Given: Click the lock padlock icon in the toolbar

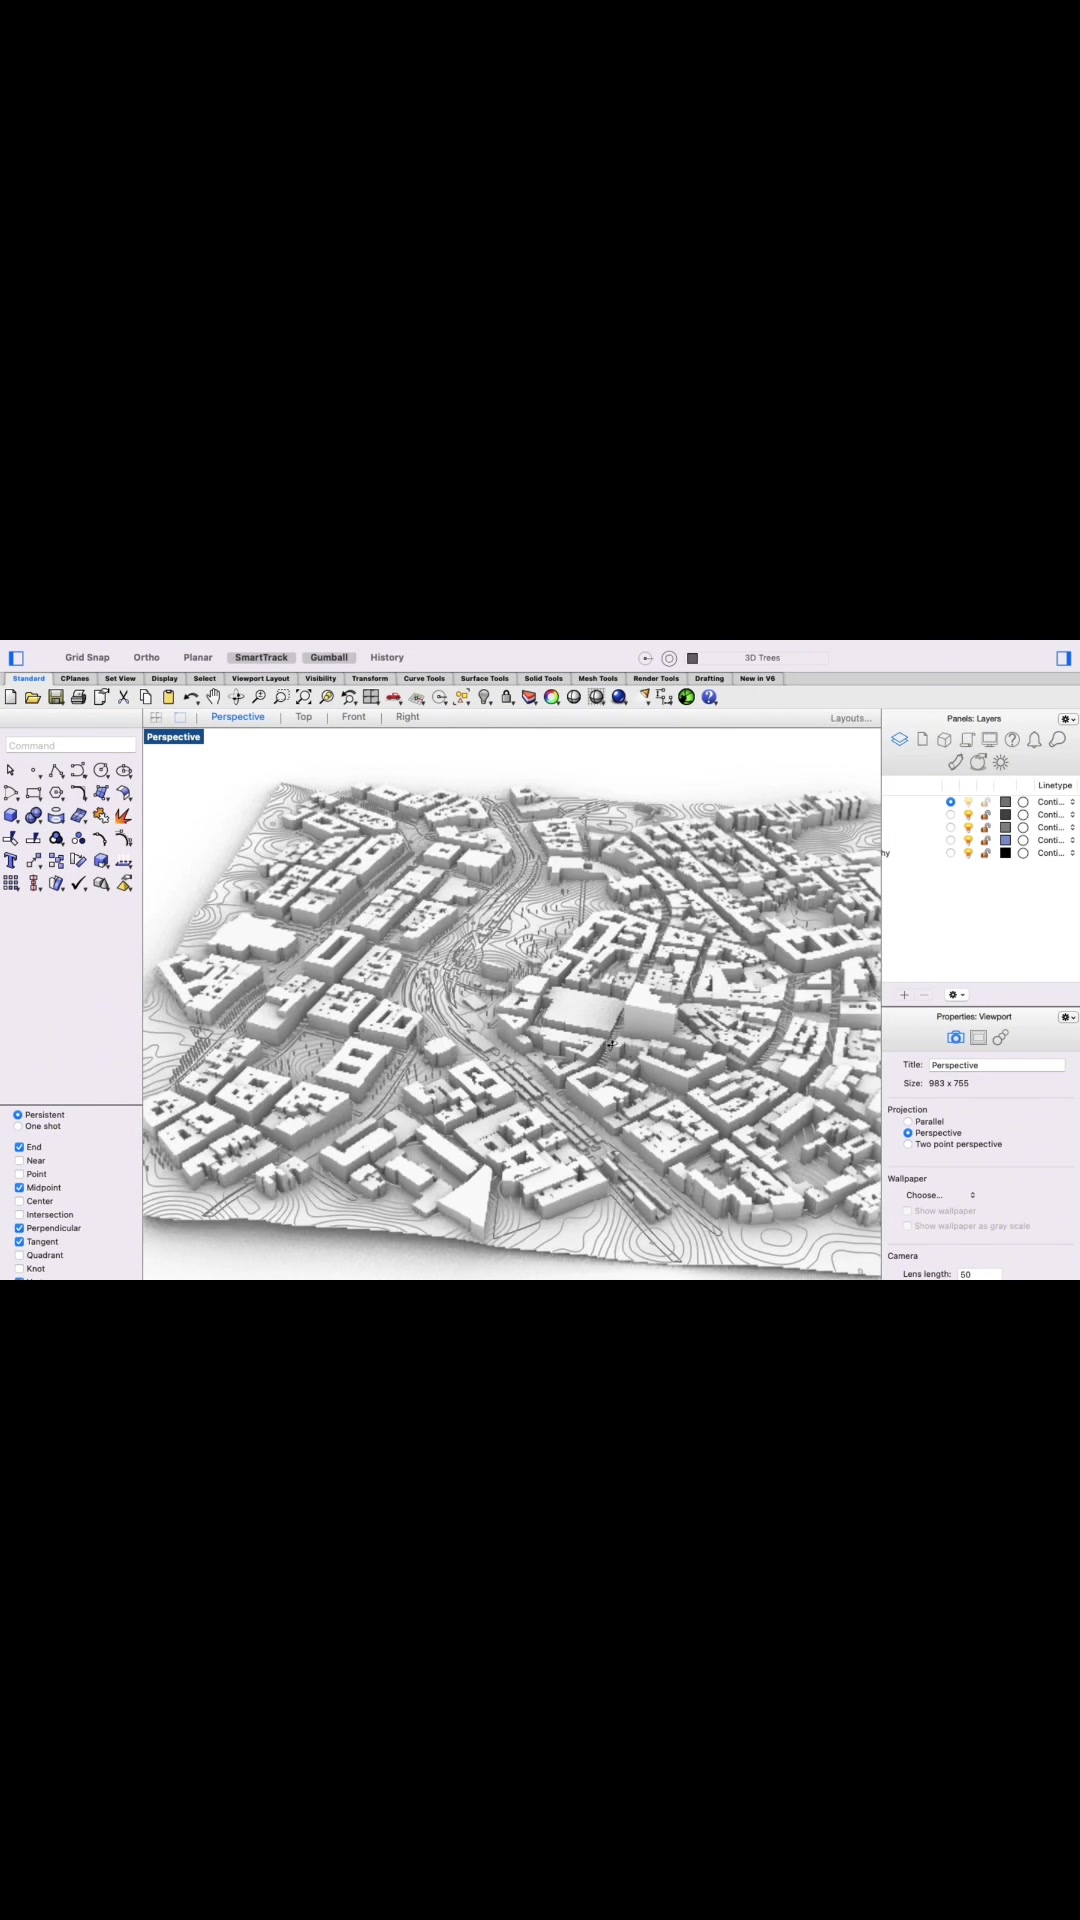Looking at the screenshot, I should pos(507,697).
